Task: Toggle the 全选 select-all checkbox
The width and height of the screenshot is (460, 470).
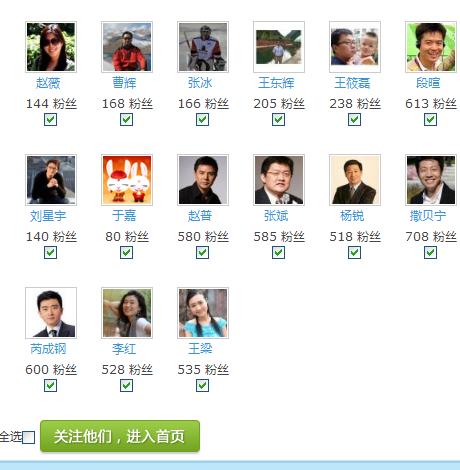Action: (29, 437)
